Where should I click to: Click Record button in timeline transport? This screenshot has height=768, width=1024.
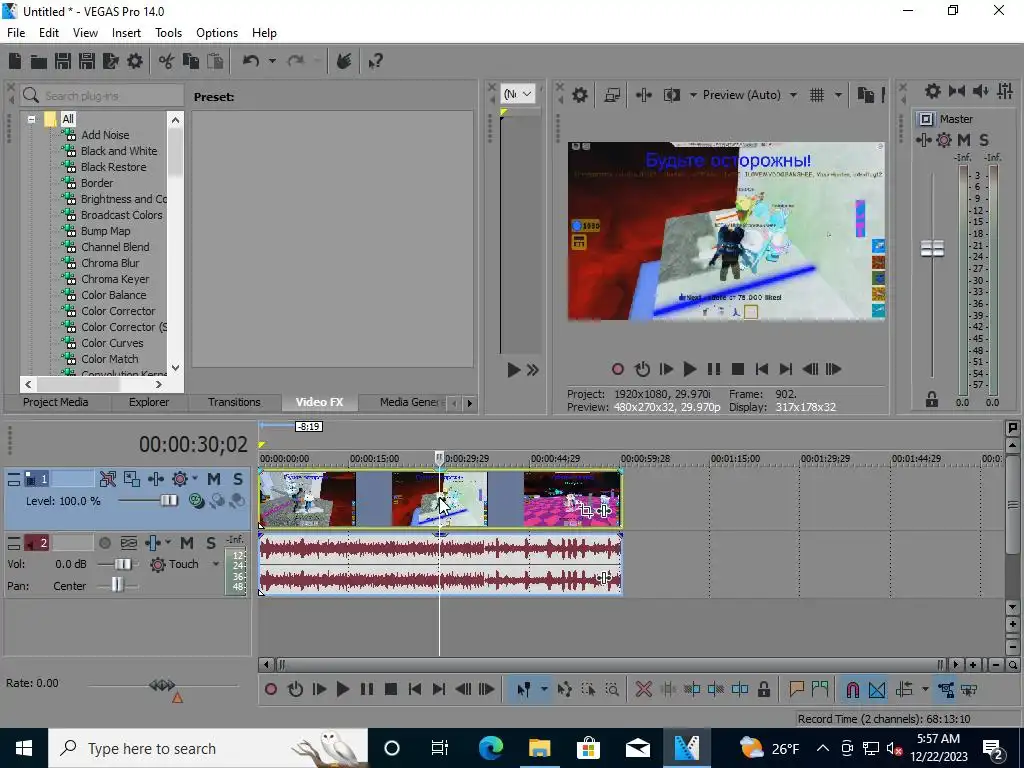point(271,689)
